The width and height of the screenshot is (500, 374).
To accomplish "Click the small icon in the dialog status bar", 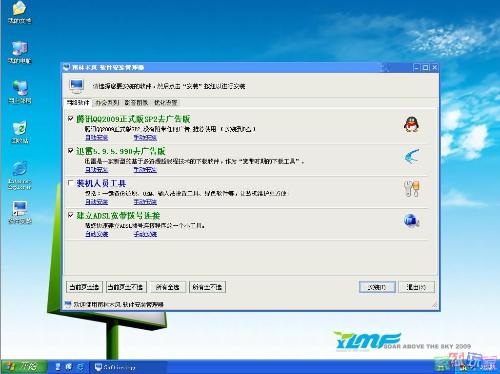I will [x=68, y=304].
